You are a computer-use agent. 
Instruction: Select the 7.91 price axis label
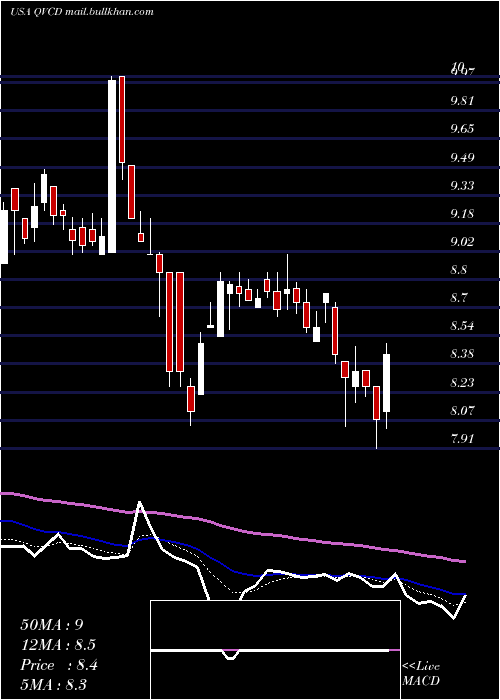click(462, 439)
